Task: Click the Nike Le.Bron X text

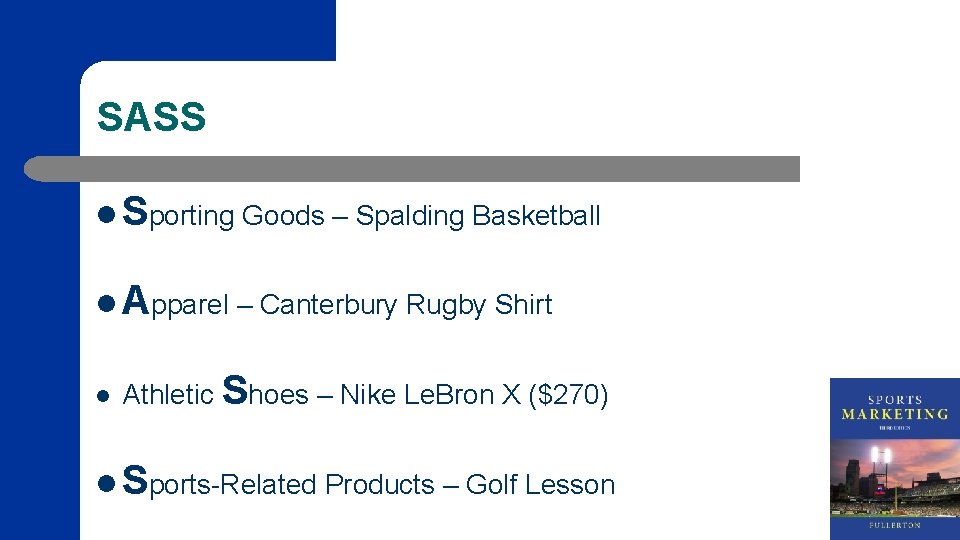Action: click(x=430, y=396)
